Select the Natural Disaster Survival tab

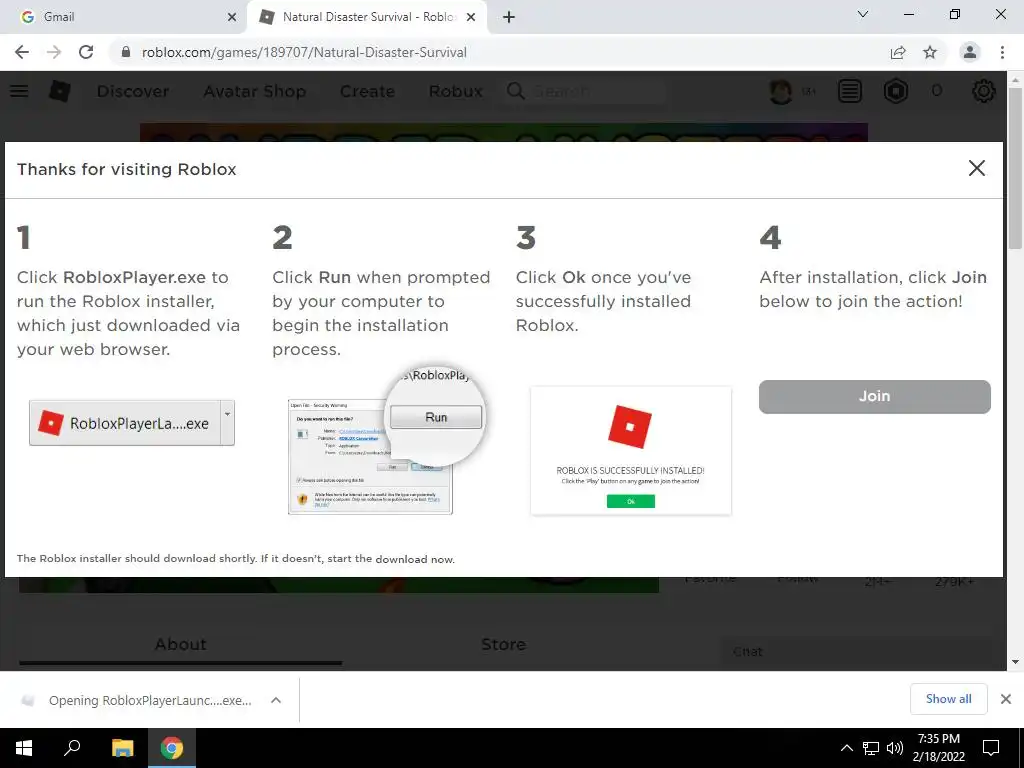pyautogui.click(x=369, y=17)
